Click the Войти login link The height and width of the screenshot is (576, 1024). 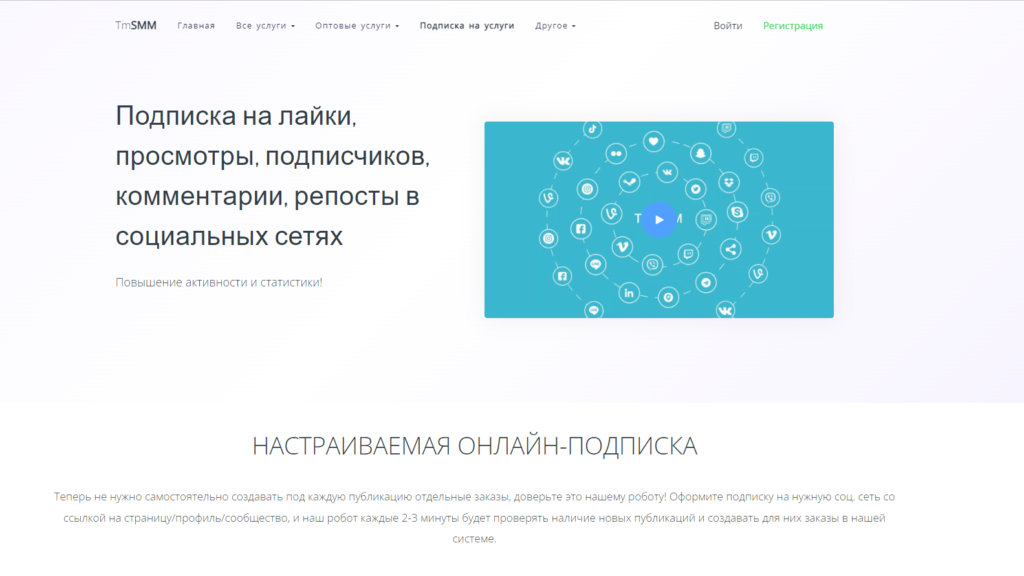coord(728,25)
